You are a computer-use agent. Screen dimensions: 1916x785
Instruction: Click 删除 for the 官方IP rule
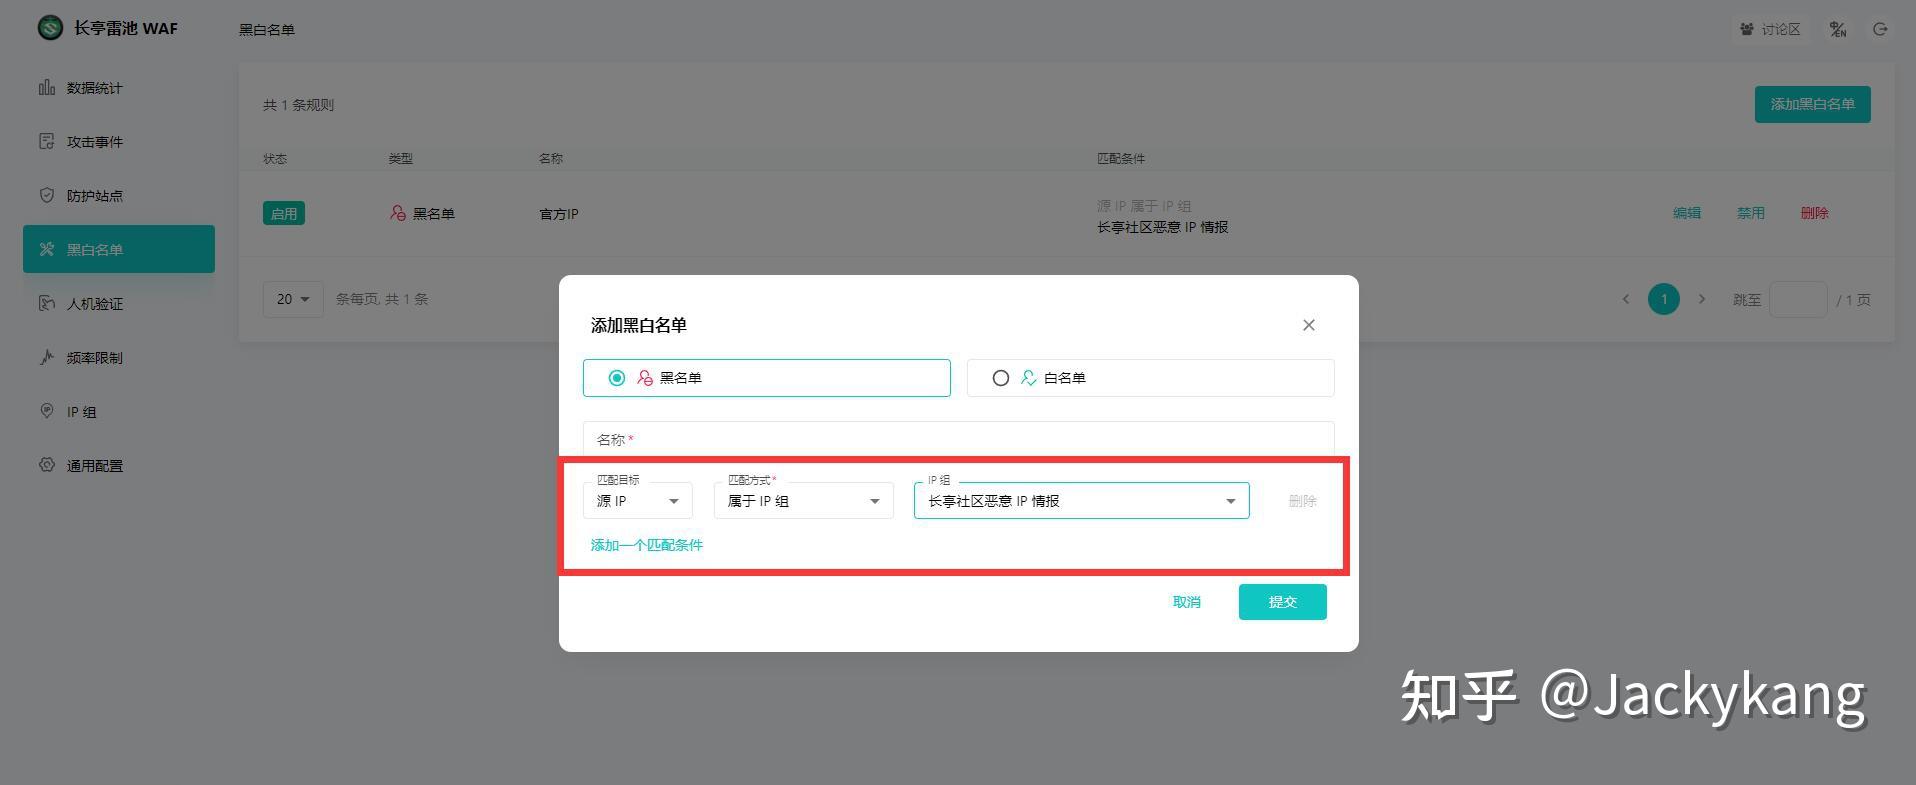pos(1815,213)
